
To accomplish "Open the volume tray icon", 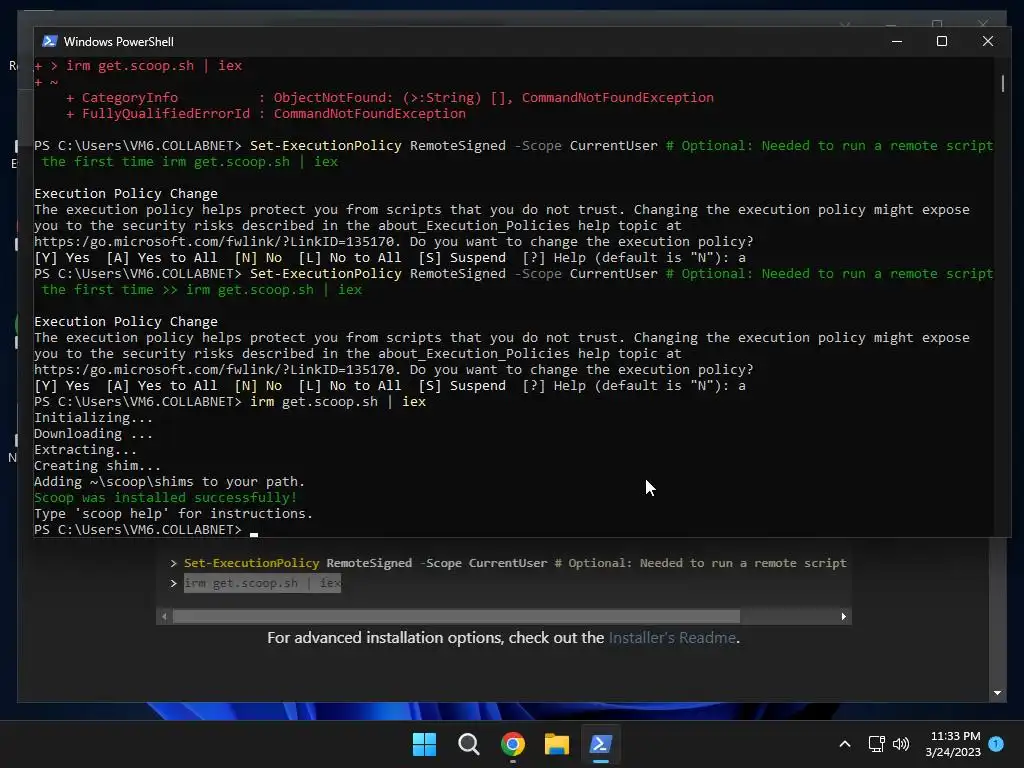I will (x=901, y=744).
